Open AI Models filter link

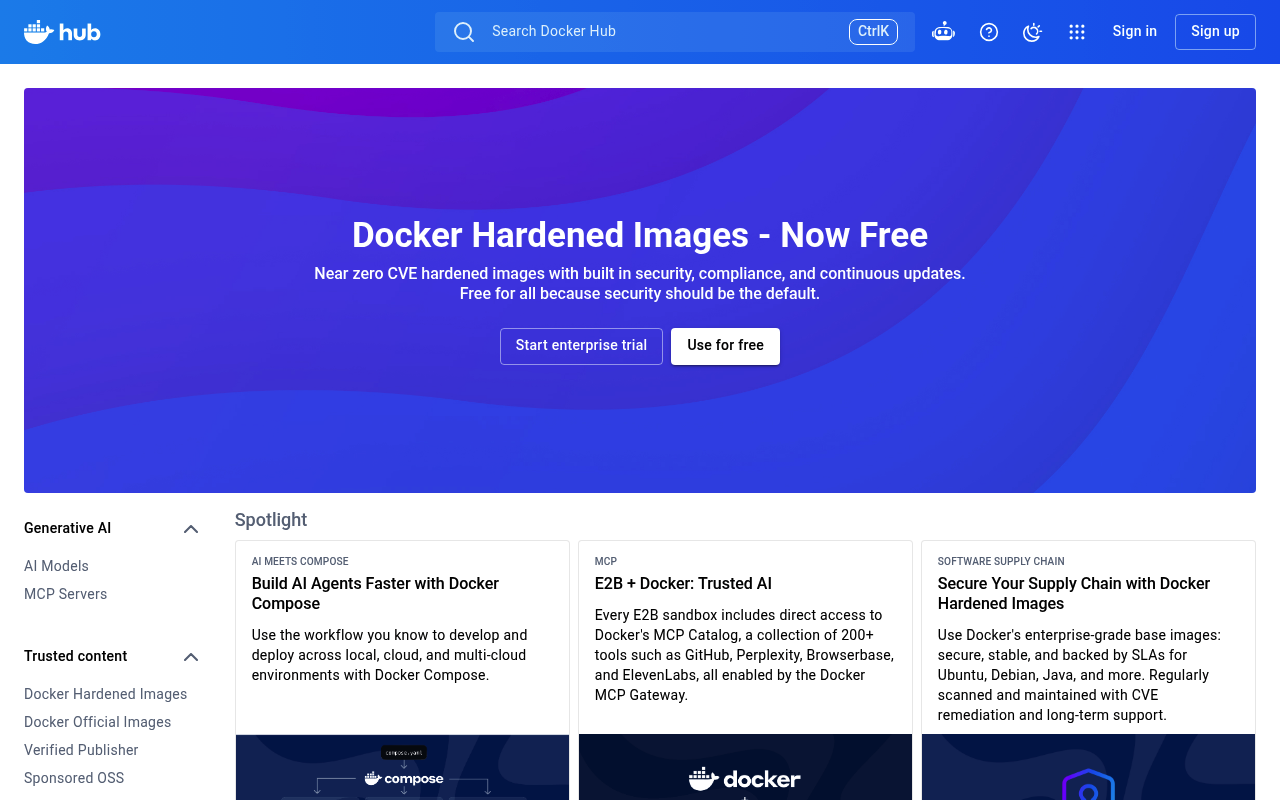click(x=56, y=566)
